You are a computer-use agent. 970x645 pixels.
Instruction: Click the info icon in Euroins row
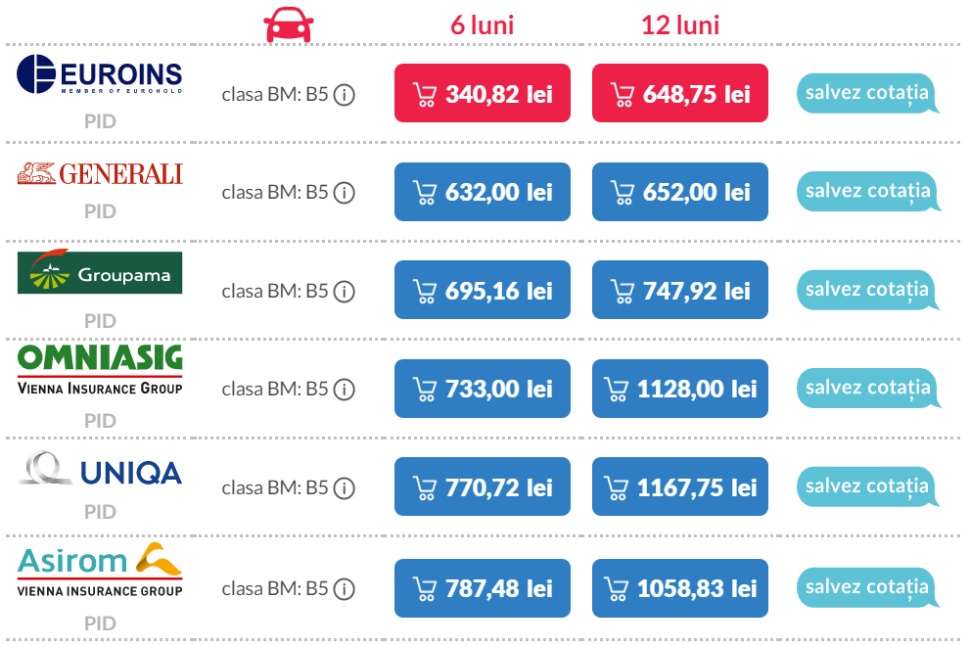[x=345, y=95]
